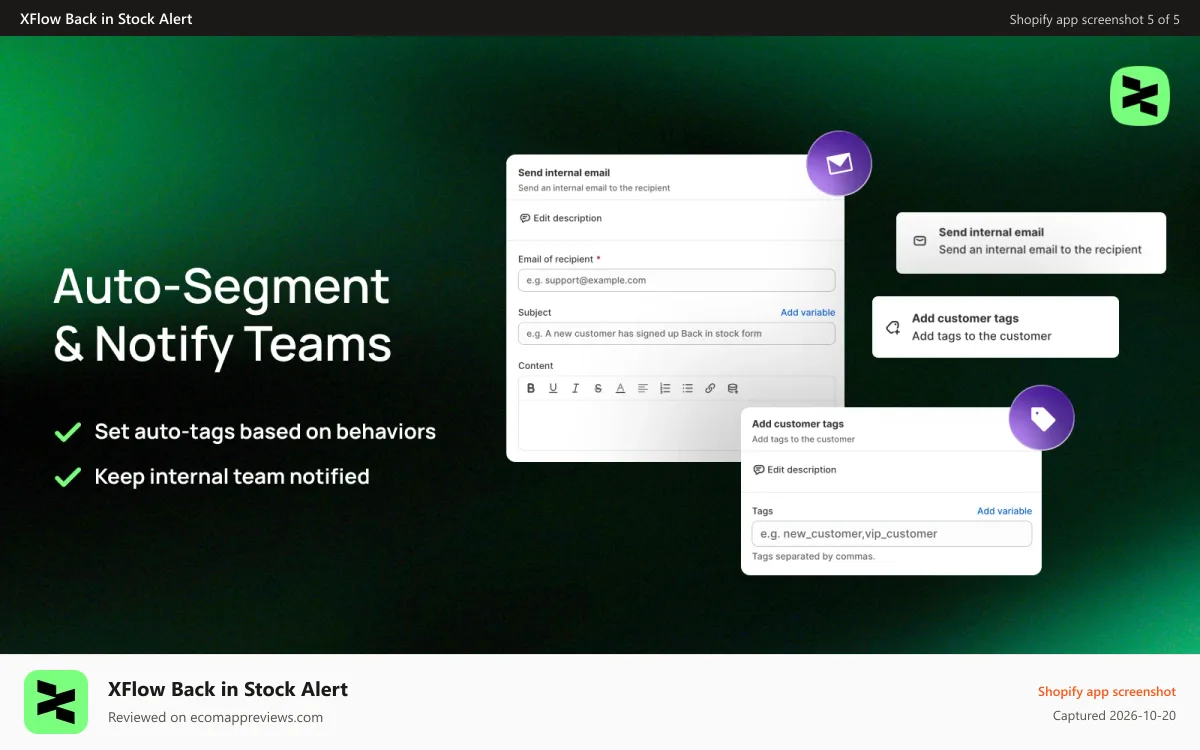This screenshot has width=1200, height=750.
Task: Click the 'Auto-Segment & Notify Teams' headline
Action: [223, 315]
